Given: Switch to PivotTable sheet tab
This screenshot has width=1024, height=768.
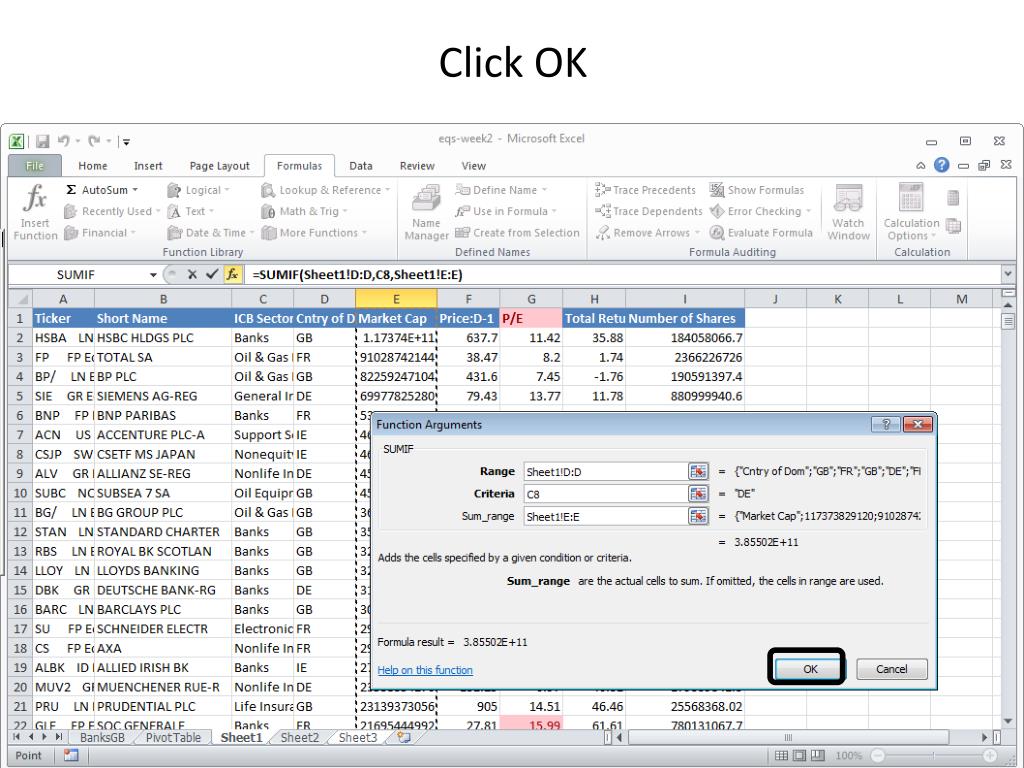Looking at the screenshot, I should click(x=173, y=737).
